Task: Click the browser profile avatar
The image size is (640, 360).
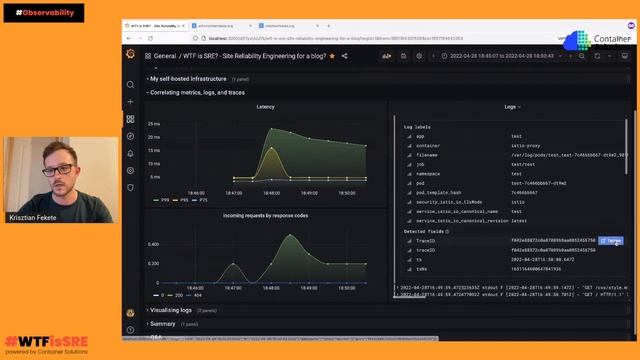Action: [x=631, y=26]
